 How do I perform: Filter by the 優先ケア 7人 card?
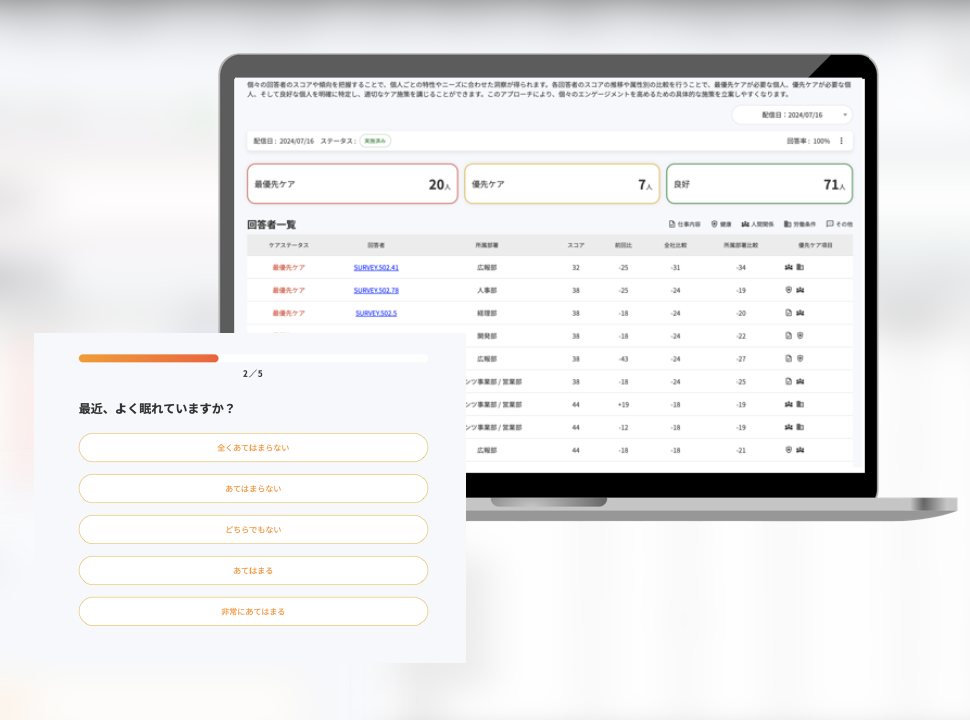click(562, 184)
